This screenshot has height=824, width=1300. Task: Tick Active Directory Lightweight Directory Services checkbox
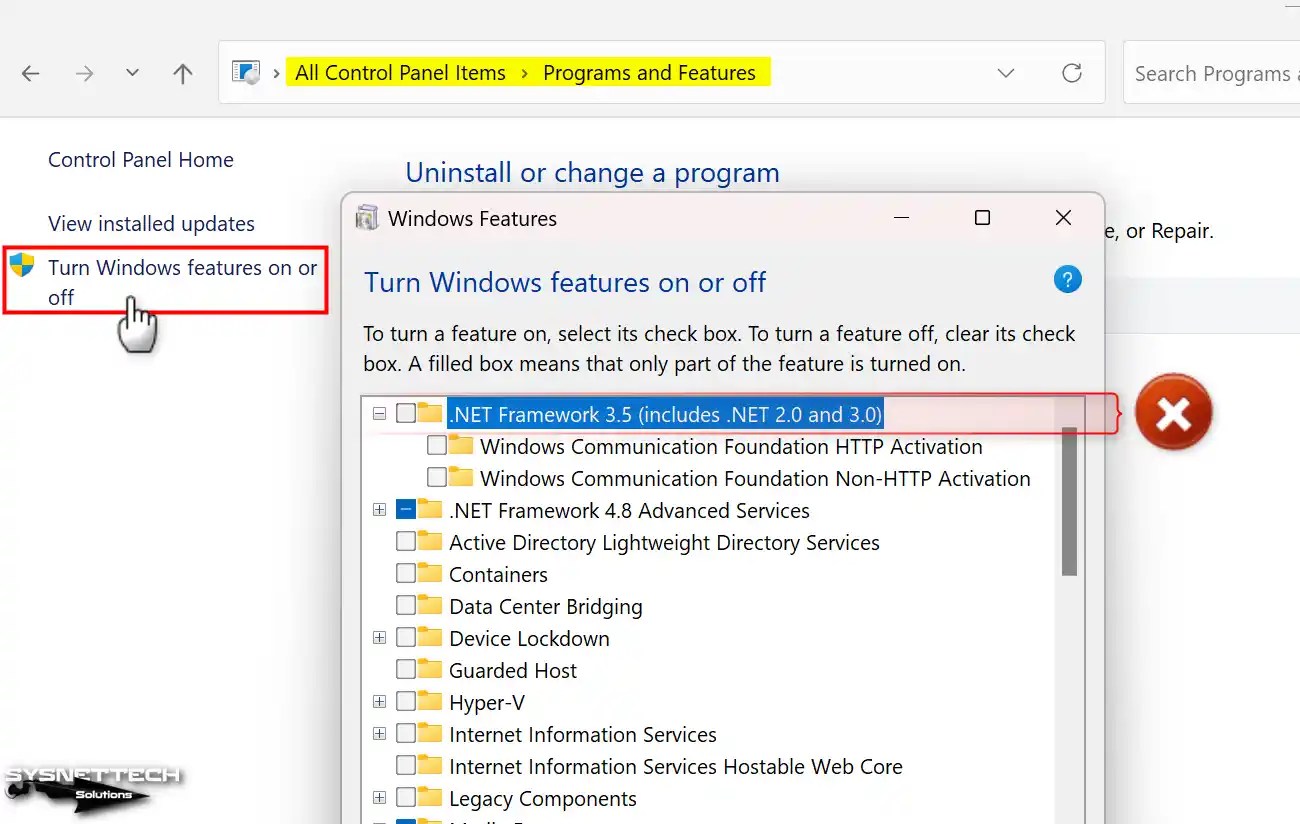pos(406,542)
